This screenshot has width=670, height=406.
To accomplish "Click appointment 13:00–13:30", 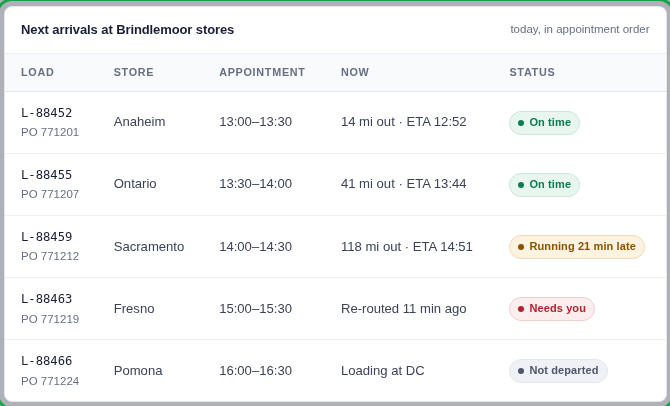I will 256,122.
